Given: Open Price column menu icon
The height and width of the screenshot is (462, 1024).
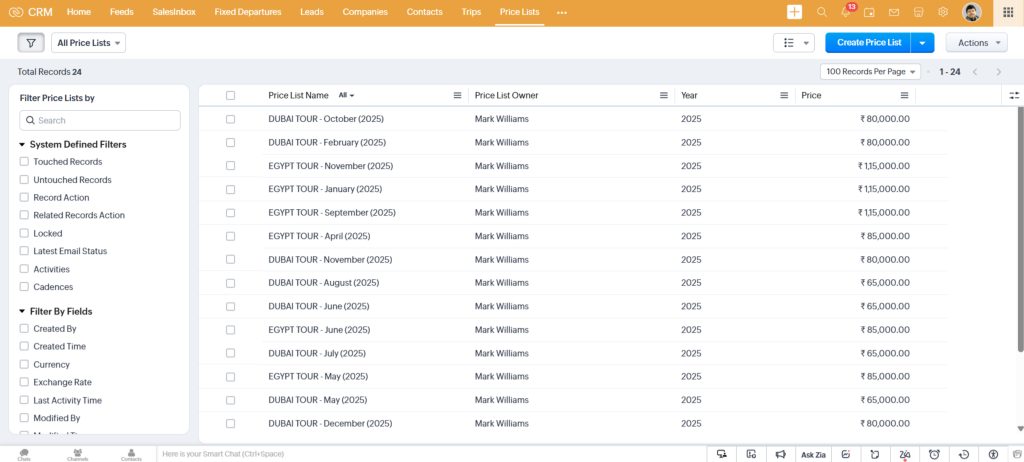Looking at the screenshot, I should coord(904,95).
